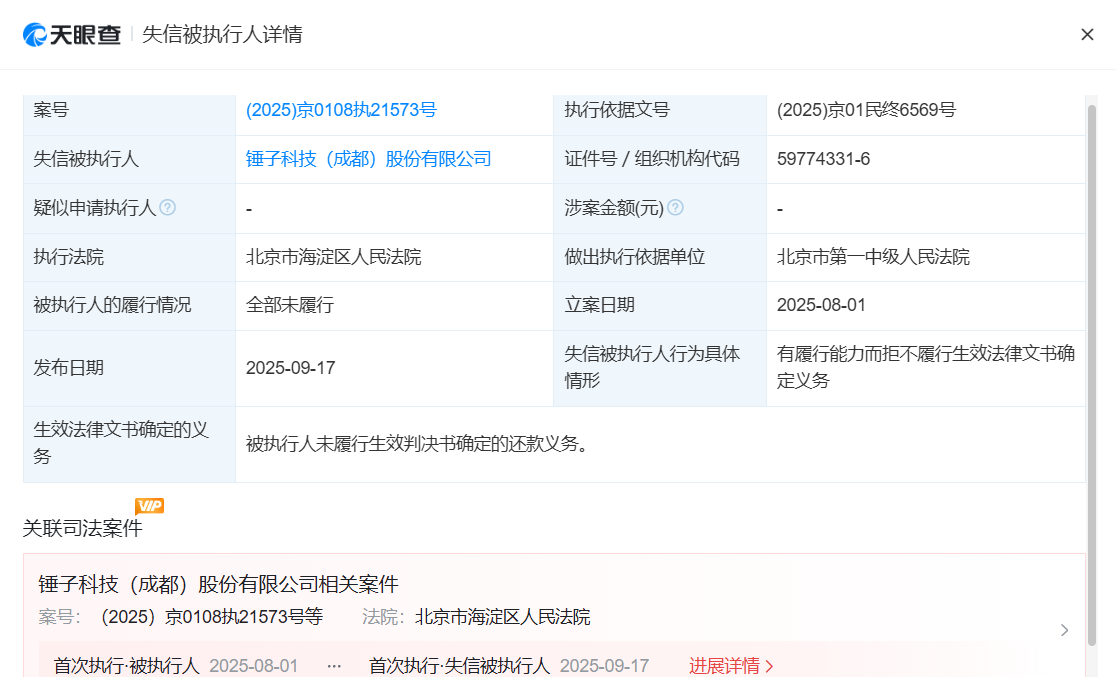Click the ellipsis between execution timeline entries
The width and height of the screenshot is (1116, 694).
[334, 666]
